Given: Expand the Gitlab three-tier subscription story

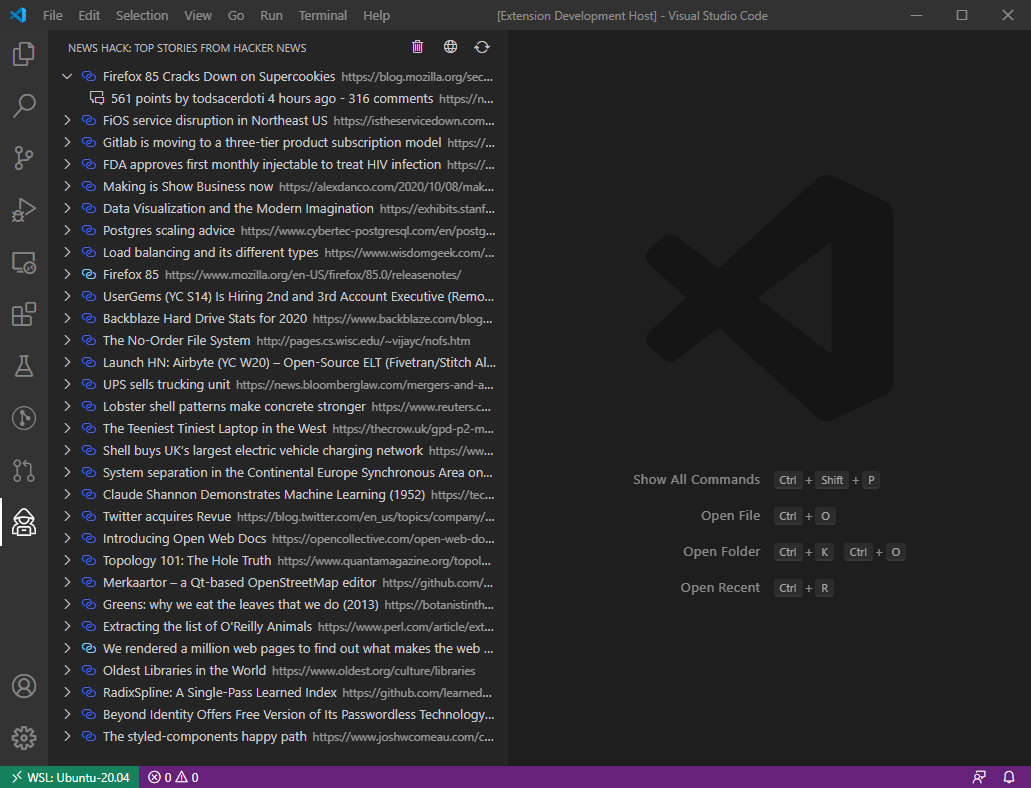Looking at the screenshot, I should [x=67, y=143].
